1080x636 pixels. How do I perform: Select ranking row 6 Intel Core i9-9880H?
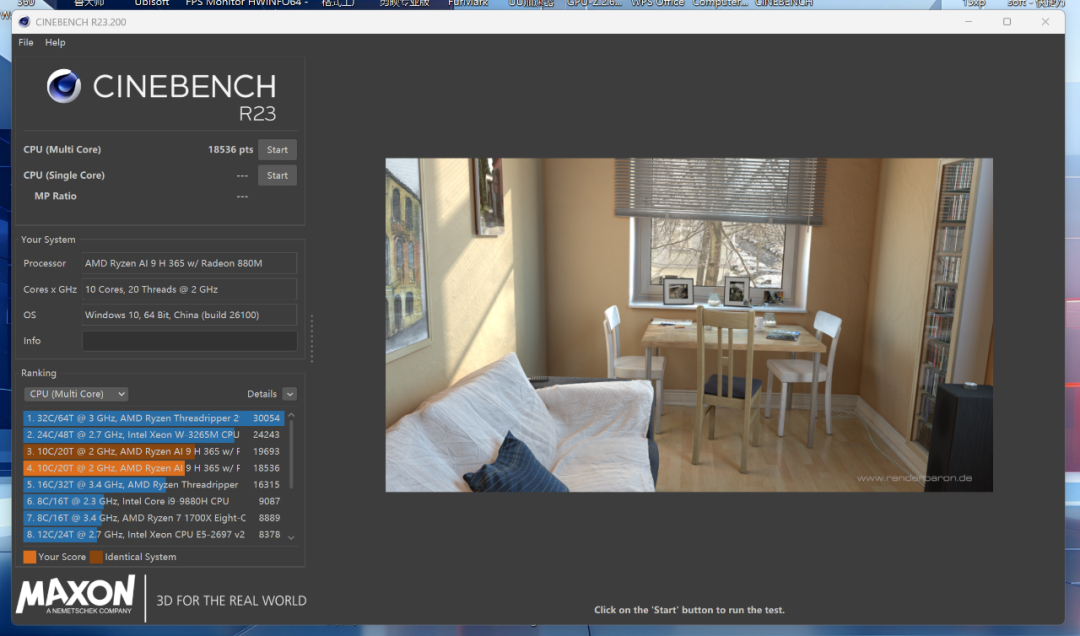point(154,501)
